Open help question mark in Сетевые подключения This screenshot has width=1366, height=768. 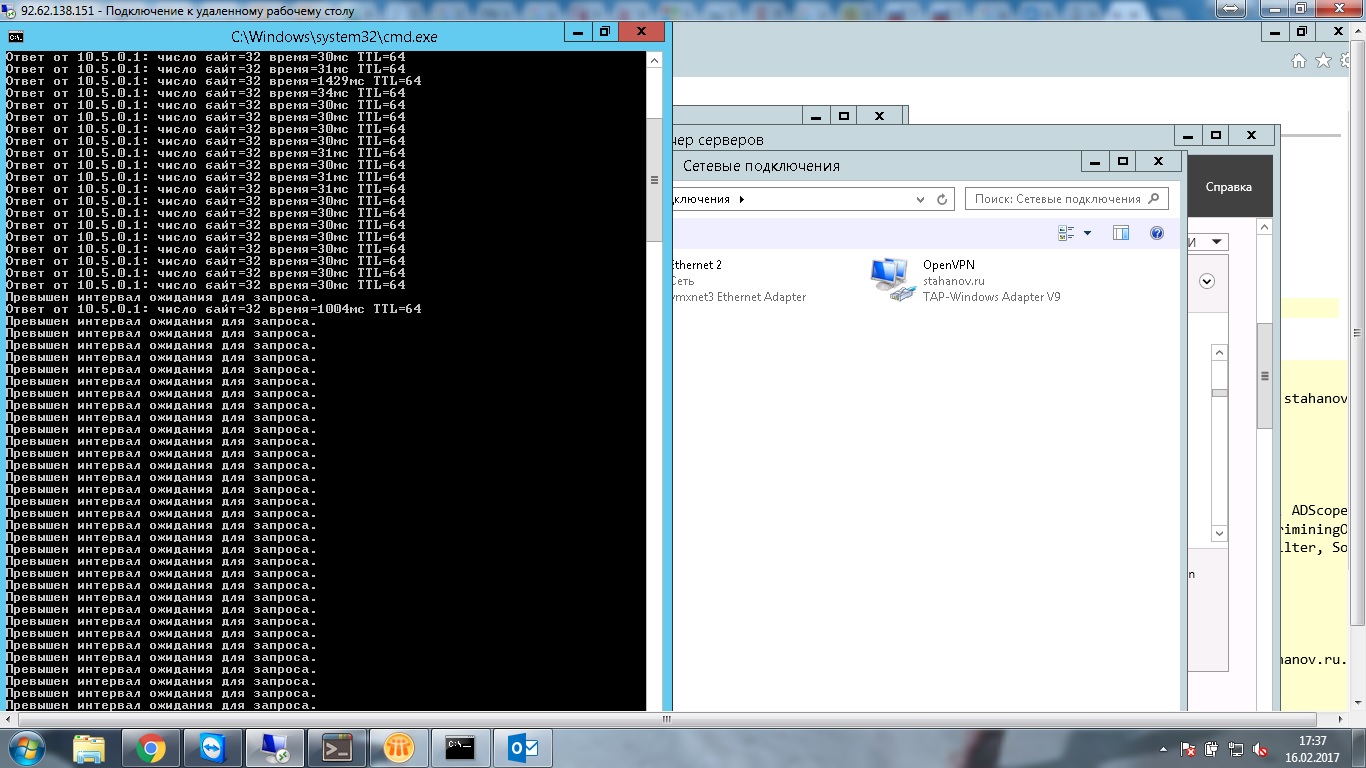click(x=1157, y=233)
